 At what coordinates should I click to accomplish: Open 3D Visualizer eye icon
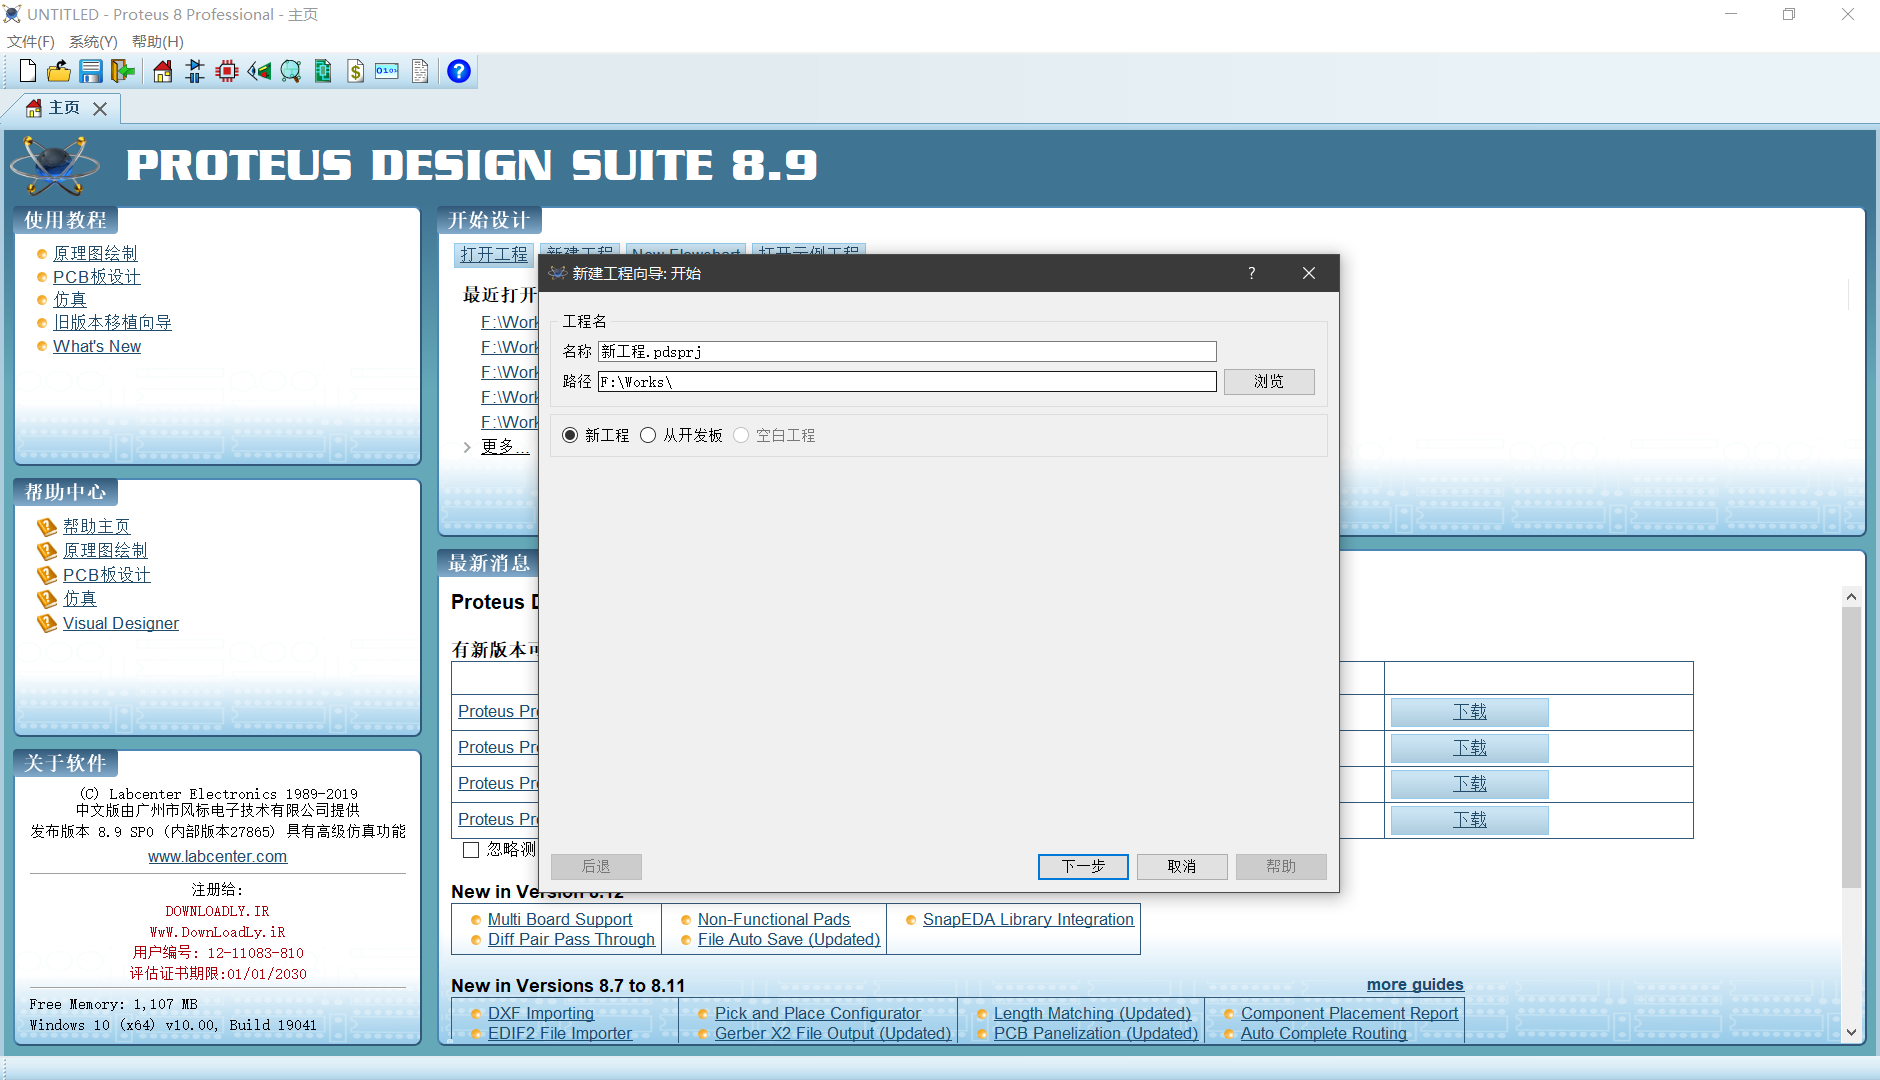(259, 71)
